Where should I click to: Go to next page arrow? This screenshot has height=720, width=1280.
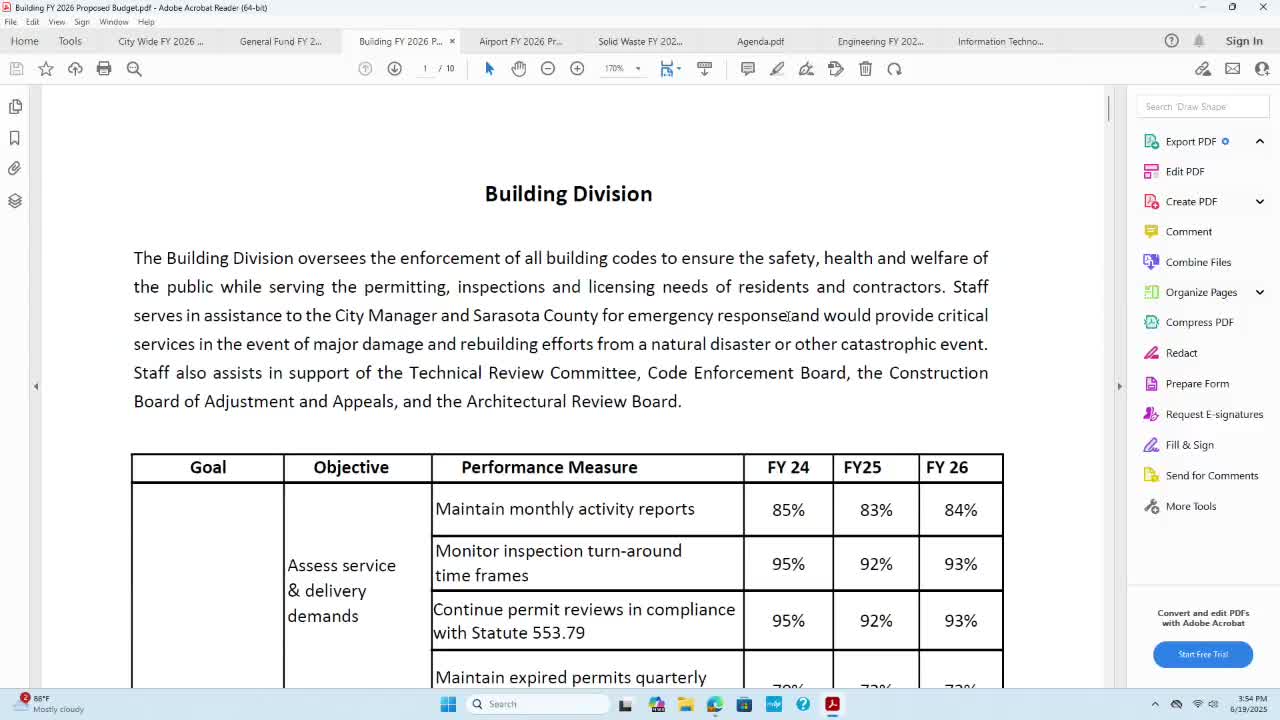[x=394, y=69]
